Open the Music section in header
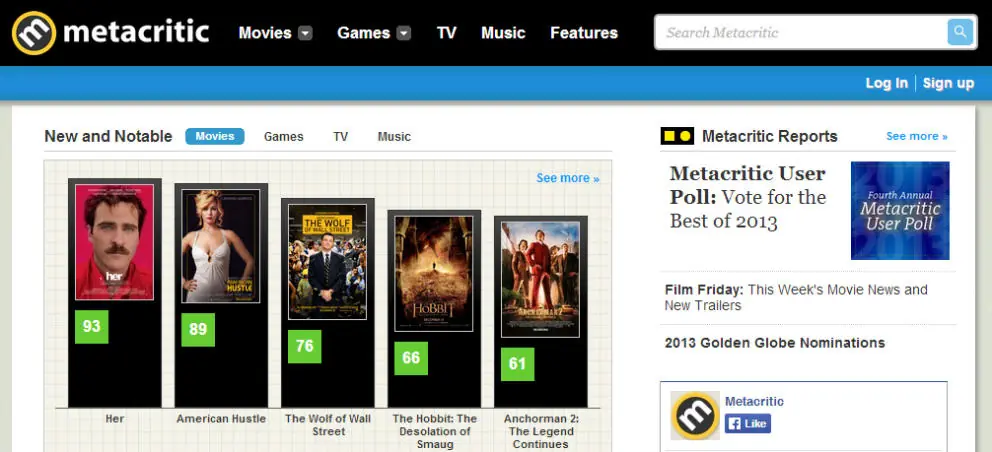The image size is (992, 452). coord(503,33)
